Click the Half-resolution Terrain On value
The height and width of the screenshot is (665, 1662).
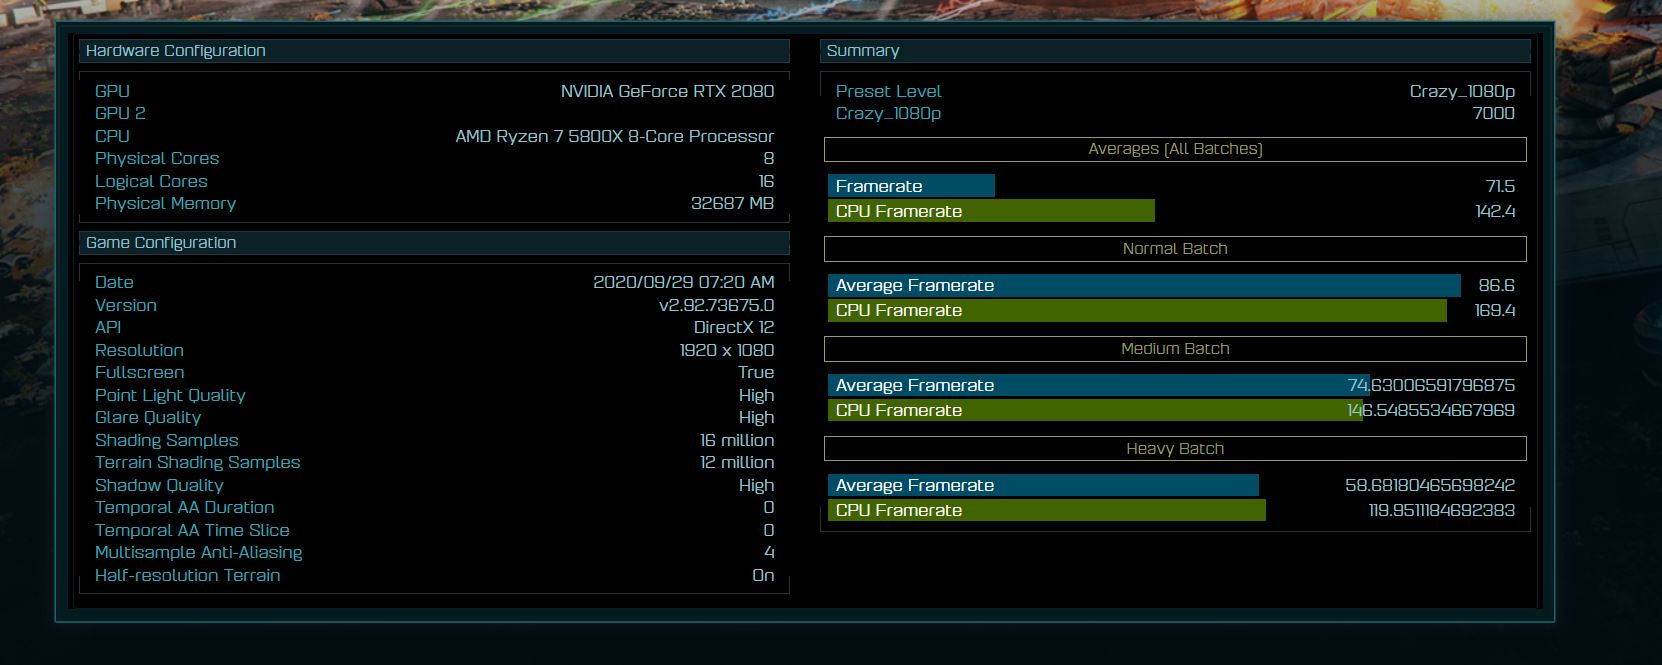(762, 575)
